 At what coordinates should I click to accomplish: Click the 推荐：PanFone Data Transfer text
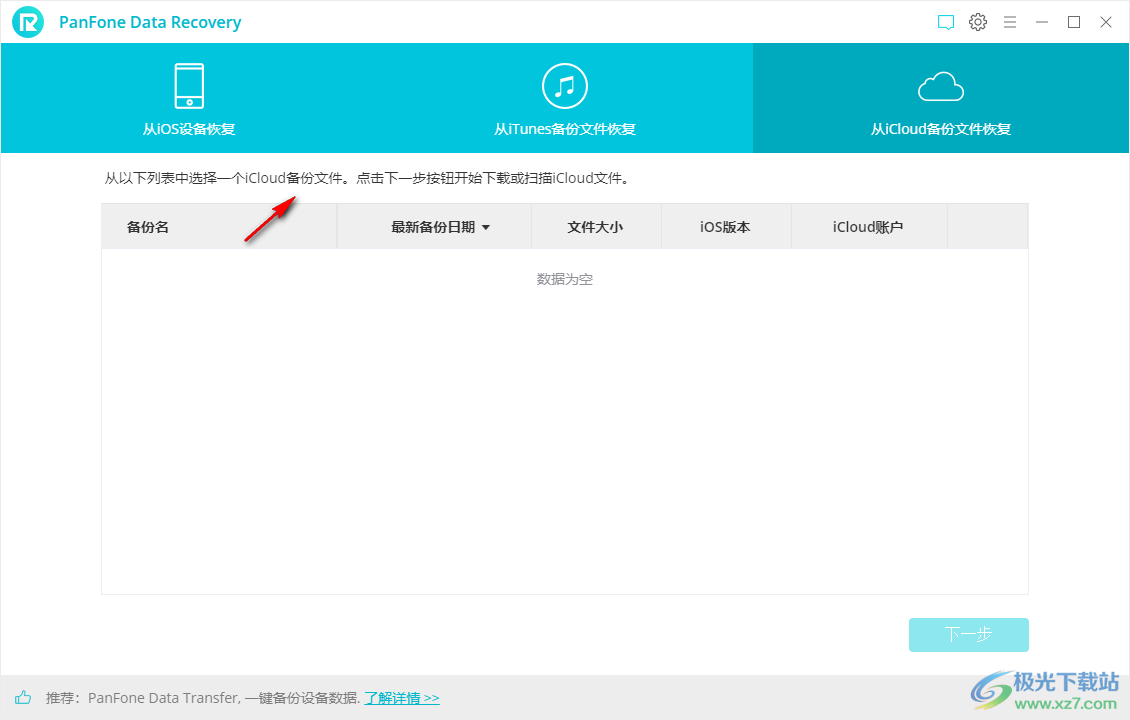[x=203, y=698]
